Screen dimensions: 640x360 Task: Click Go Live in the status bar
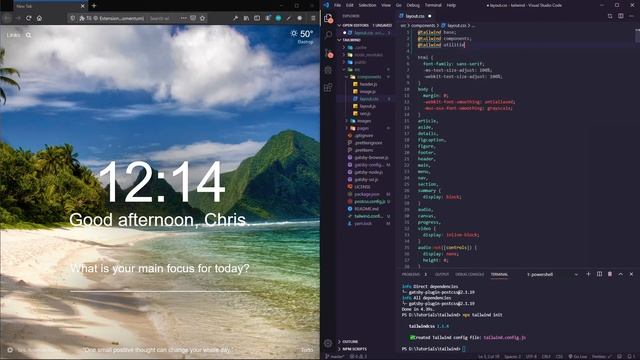[x=578, y=356]
